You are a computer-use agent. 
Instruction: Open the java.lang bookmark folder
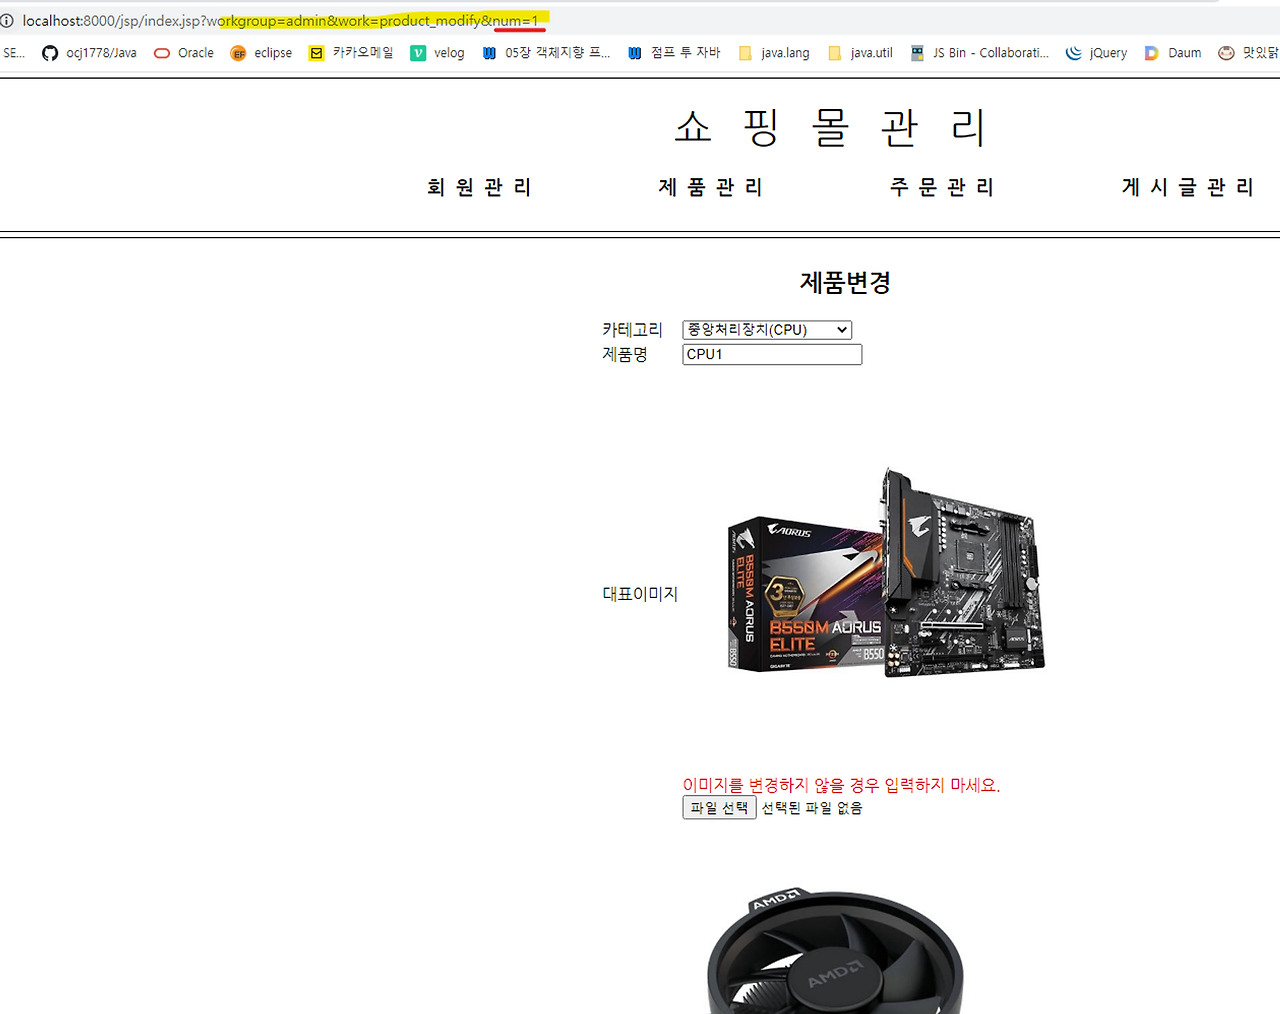click(774, 53)
